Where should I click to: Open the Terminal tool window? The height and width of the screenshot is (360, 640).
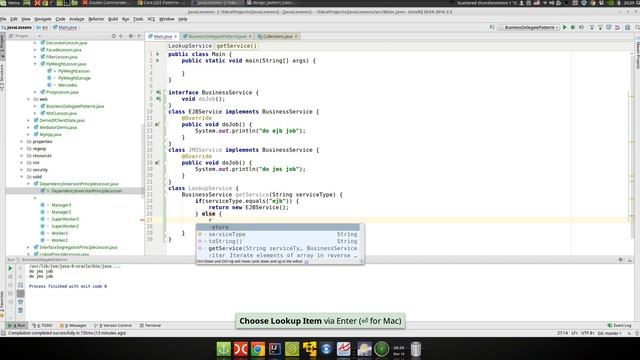150,325
